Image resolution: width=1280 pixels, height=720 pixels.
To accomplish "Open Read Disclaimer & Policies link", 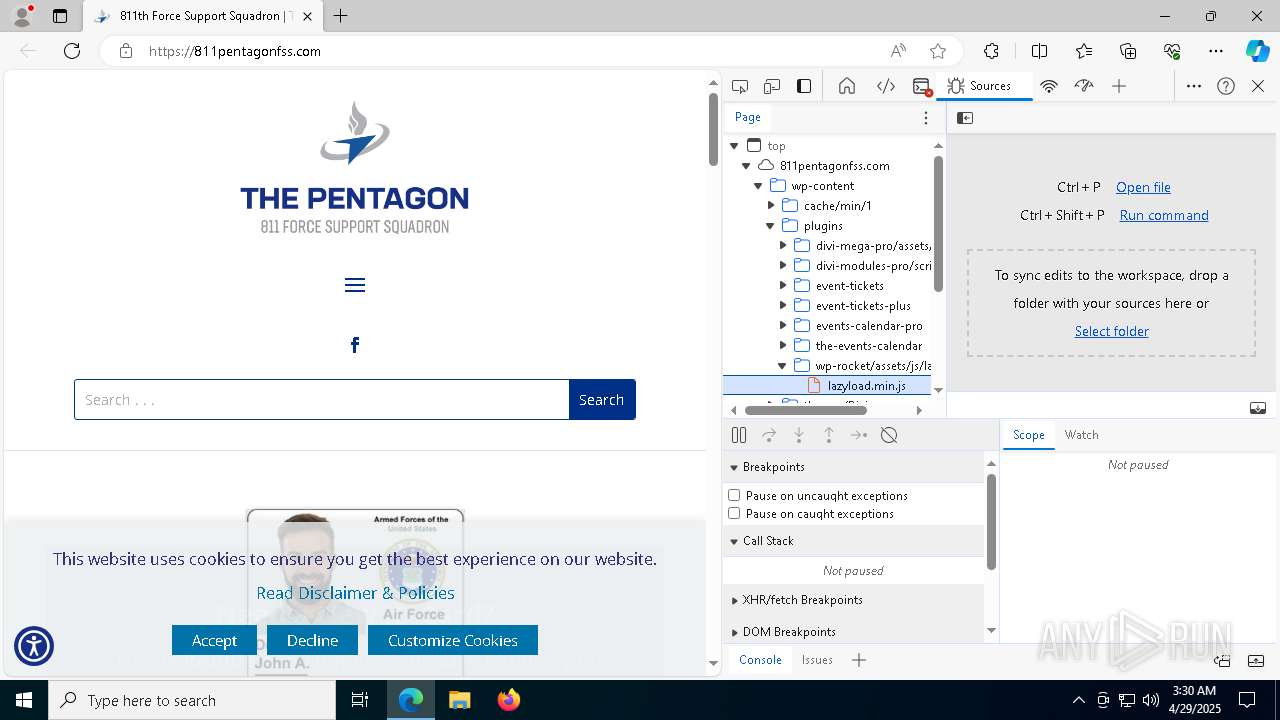I will coord(355,593).
